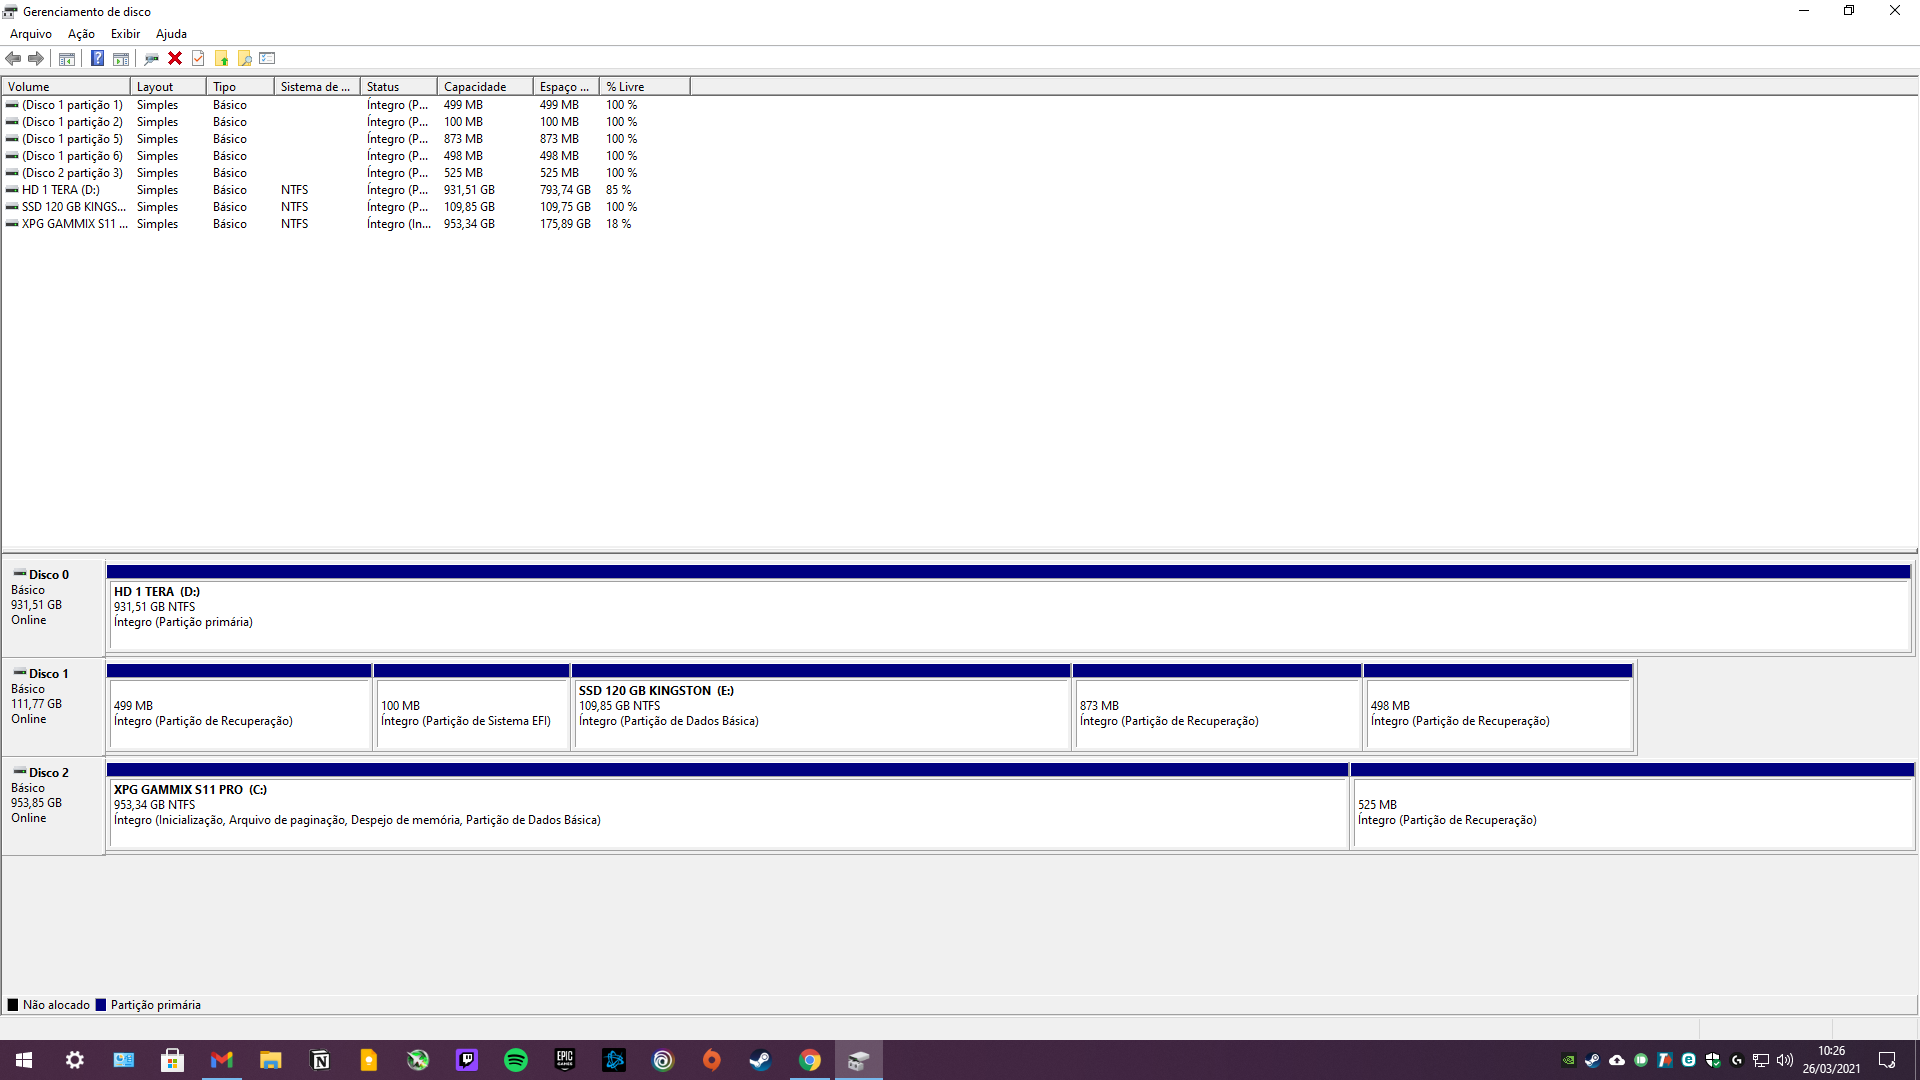This screenshot has height=1080, width=1920.
Task: Select the Disco 1 label panel
Action: (53, 706)
